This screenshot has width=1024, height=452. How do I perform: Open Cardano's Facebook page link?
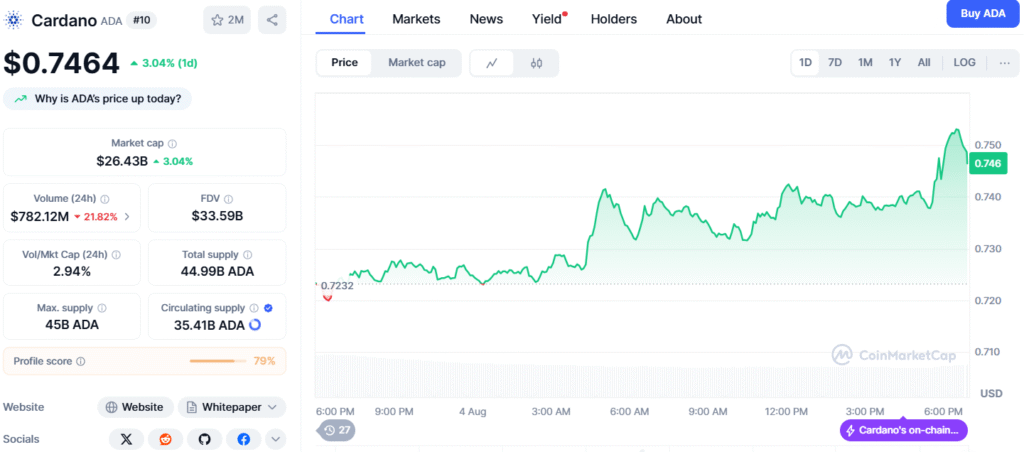click(244, 440)
